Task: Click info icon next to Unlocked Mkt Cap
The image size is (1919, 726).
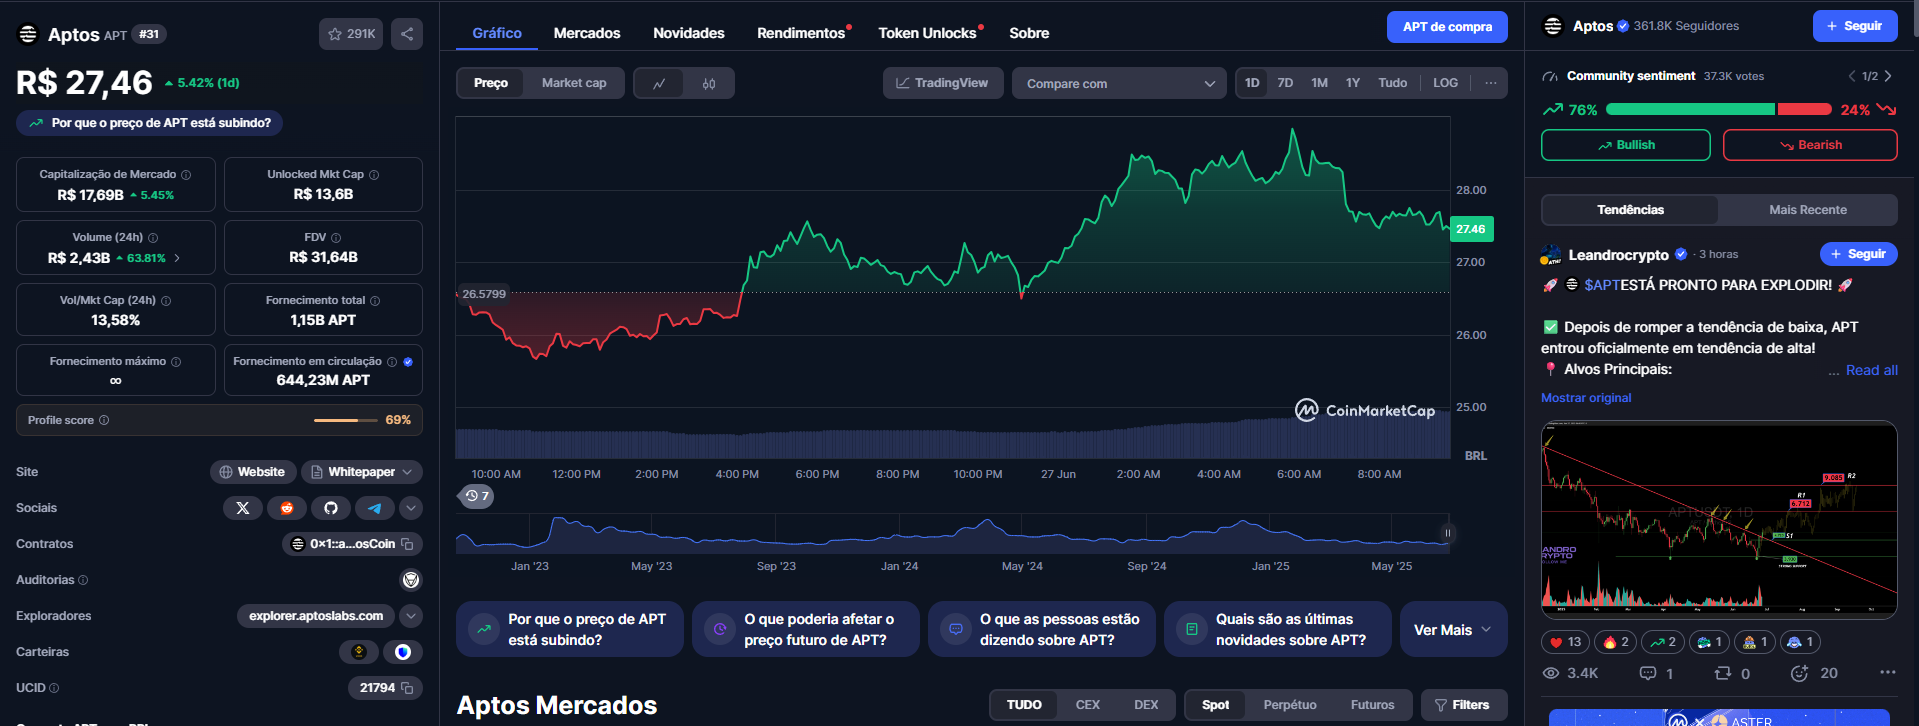Action: [x=374, y=175]
